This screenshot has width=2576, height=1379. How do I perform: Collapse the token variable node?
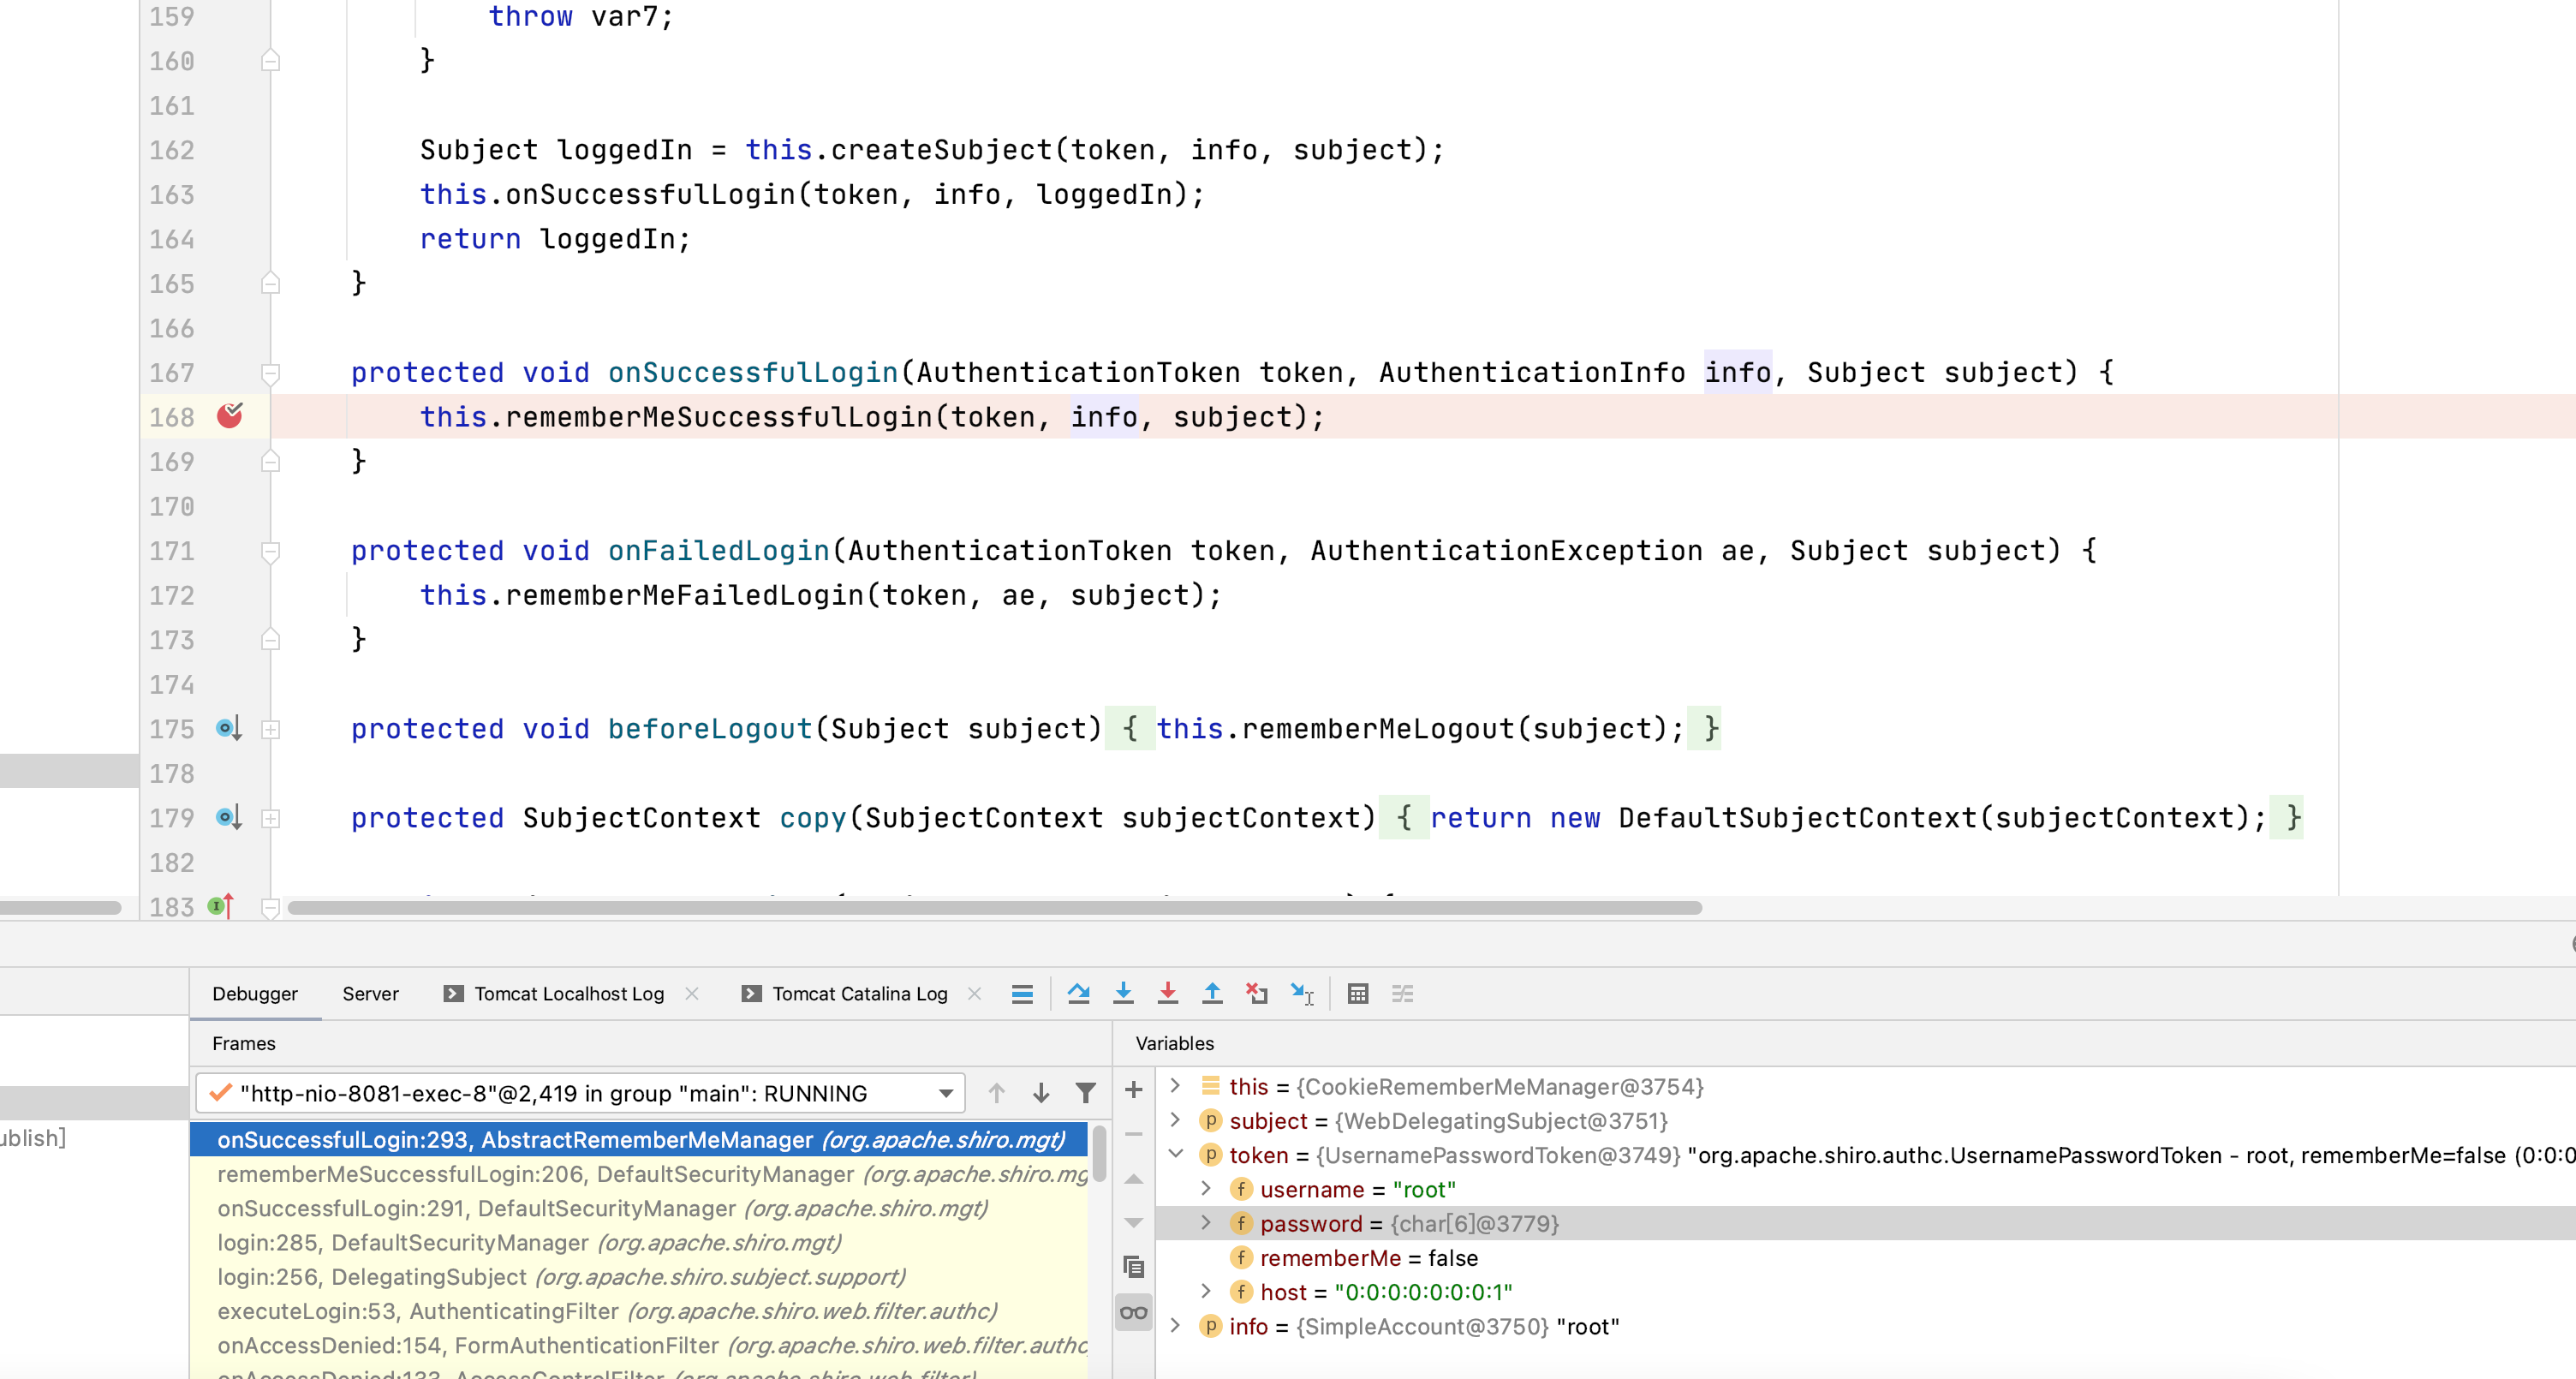(1176, 1154)
